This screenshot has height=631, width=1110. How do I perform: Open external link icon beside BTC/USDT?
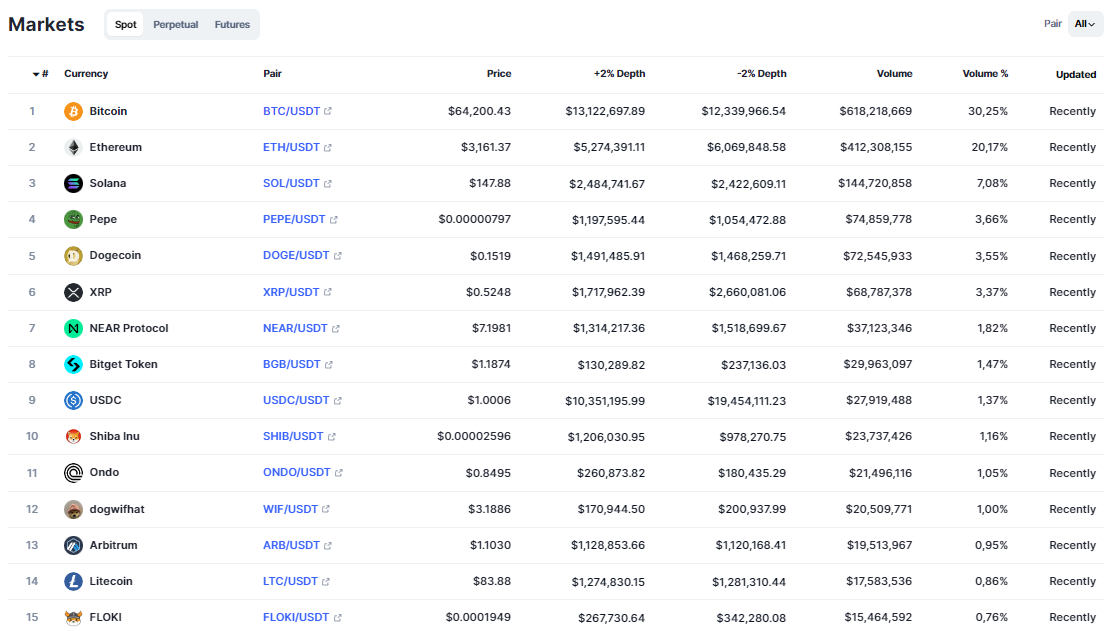pyautogui.click(x=328, y=111)
